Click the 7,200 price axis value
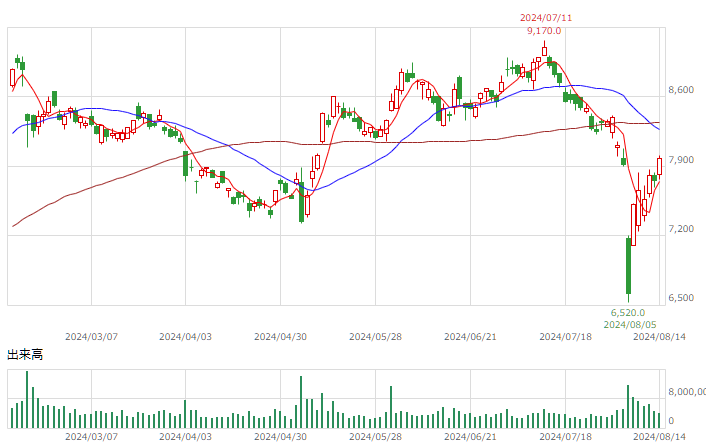This screenshot has height=446, width=706. point(681,229)
